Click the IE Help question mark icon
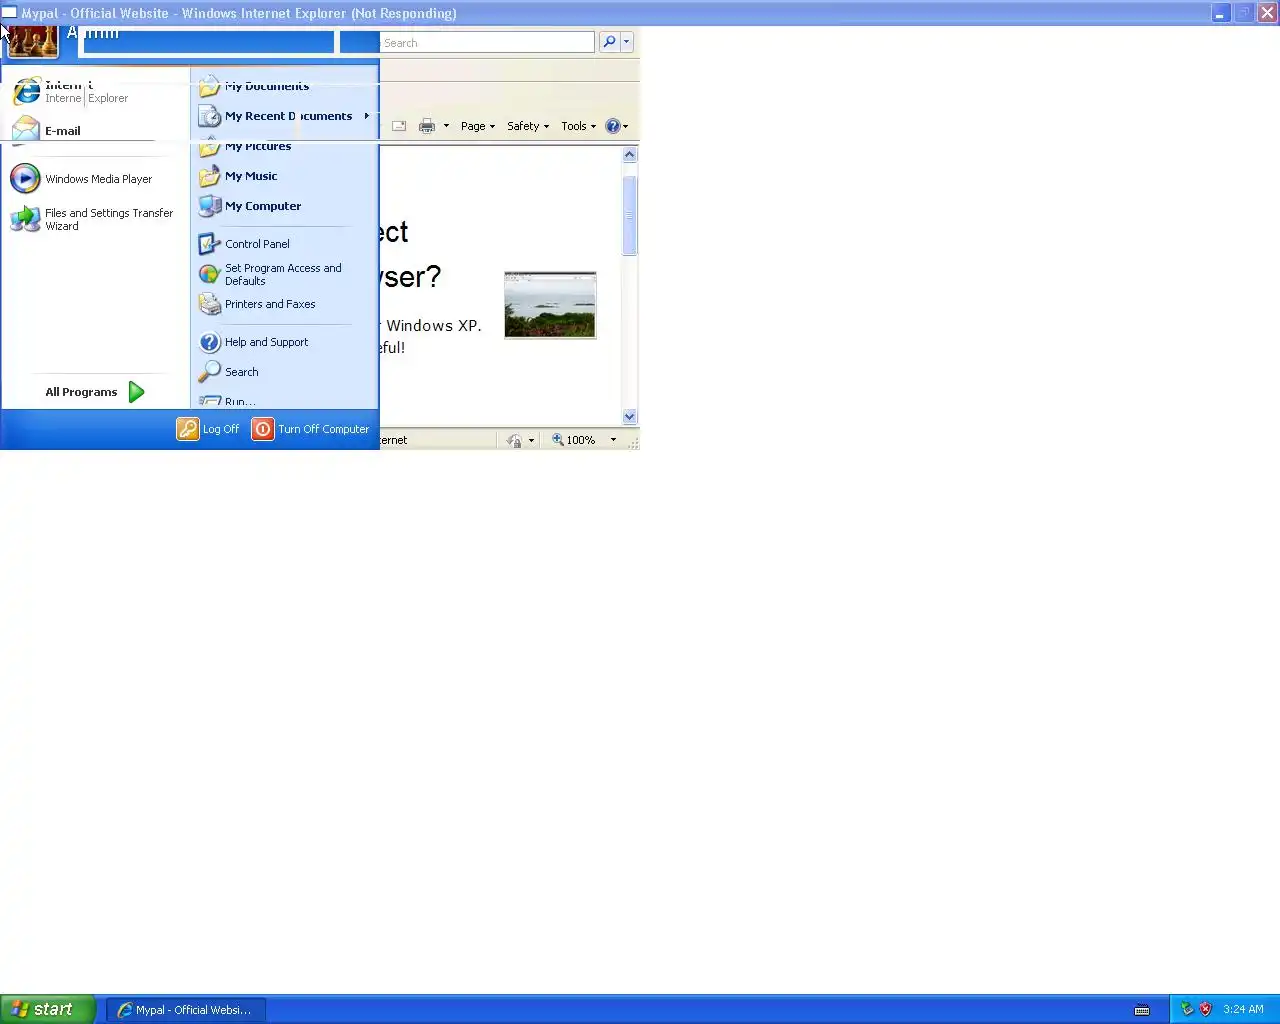Image resolution: width=1280 pixels, height=1024 pixels. pyautogui.click(x=613, y=126)
